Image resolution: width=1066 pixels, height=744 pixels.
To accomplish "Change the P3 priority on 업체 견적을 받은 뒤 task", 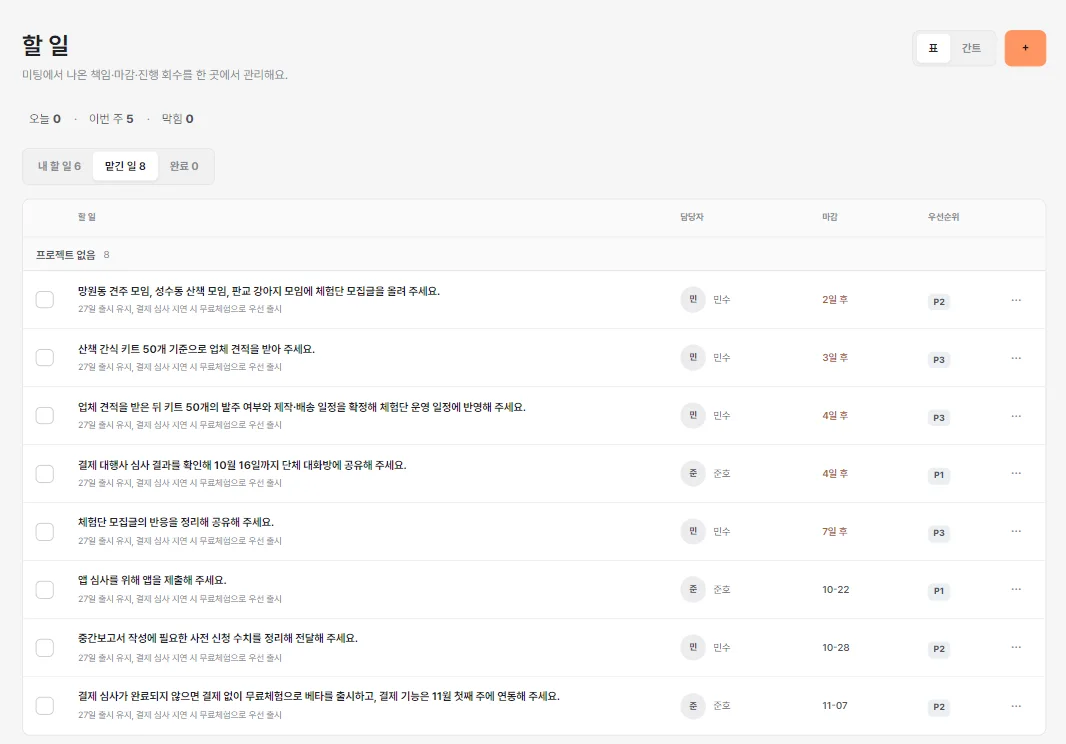I will 938,418.
